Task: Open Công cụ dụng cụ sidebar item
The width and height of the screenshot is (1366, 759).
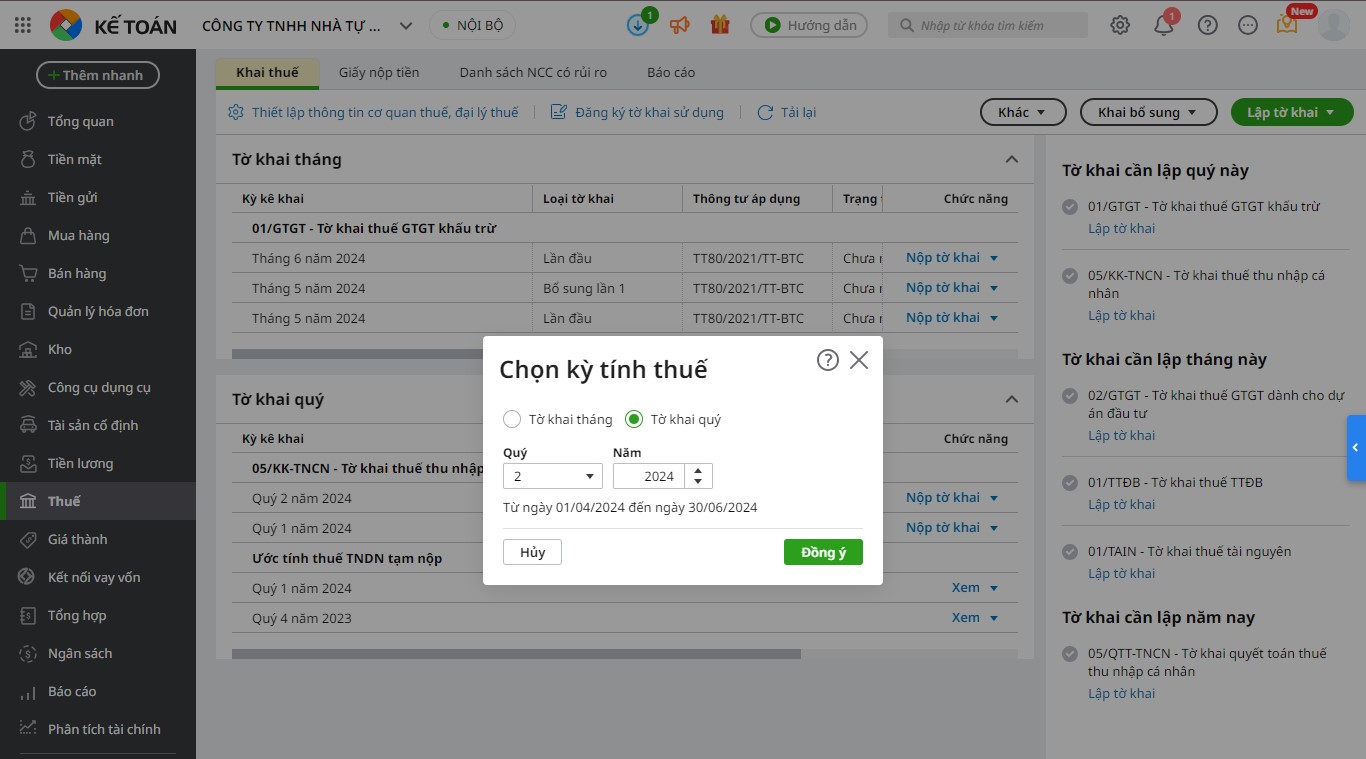Action: tap(98, 387)
